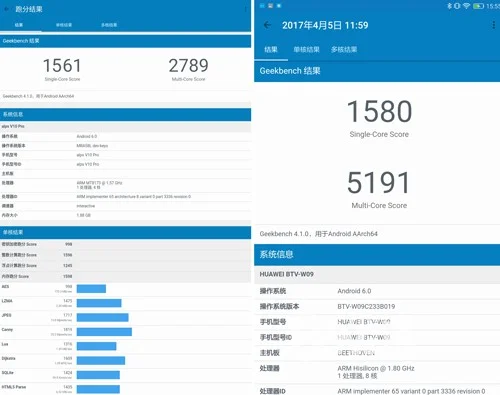This screenshot has width=500, height=395.
Task: Tap the 1580 Single-Core Score
Action: (x=379, y=118)
